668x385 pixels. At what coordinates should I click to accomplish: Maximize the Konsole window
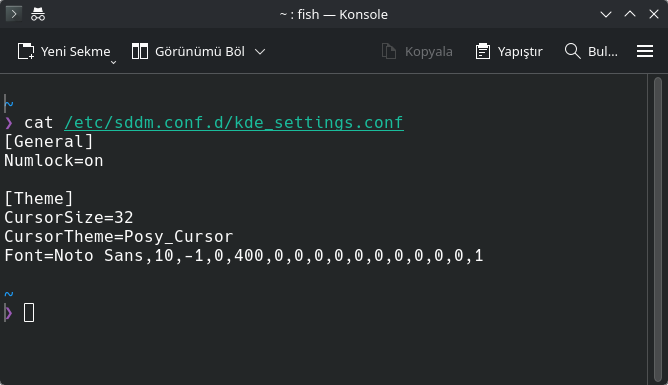(630, 14)
